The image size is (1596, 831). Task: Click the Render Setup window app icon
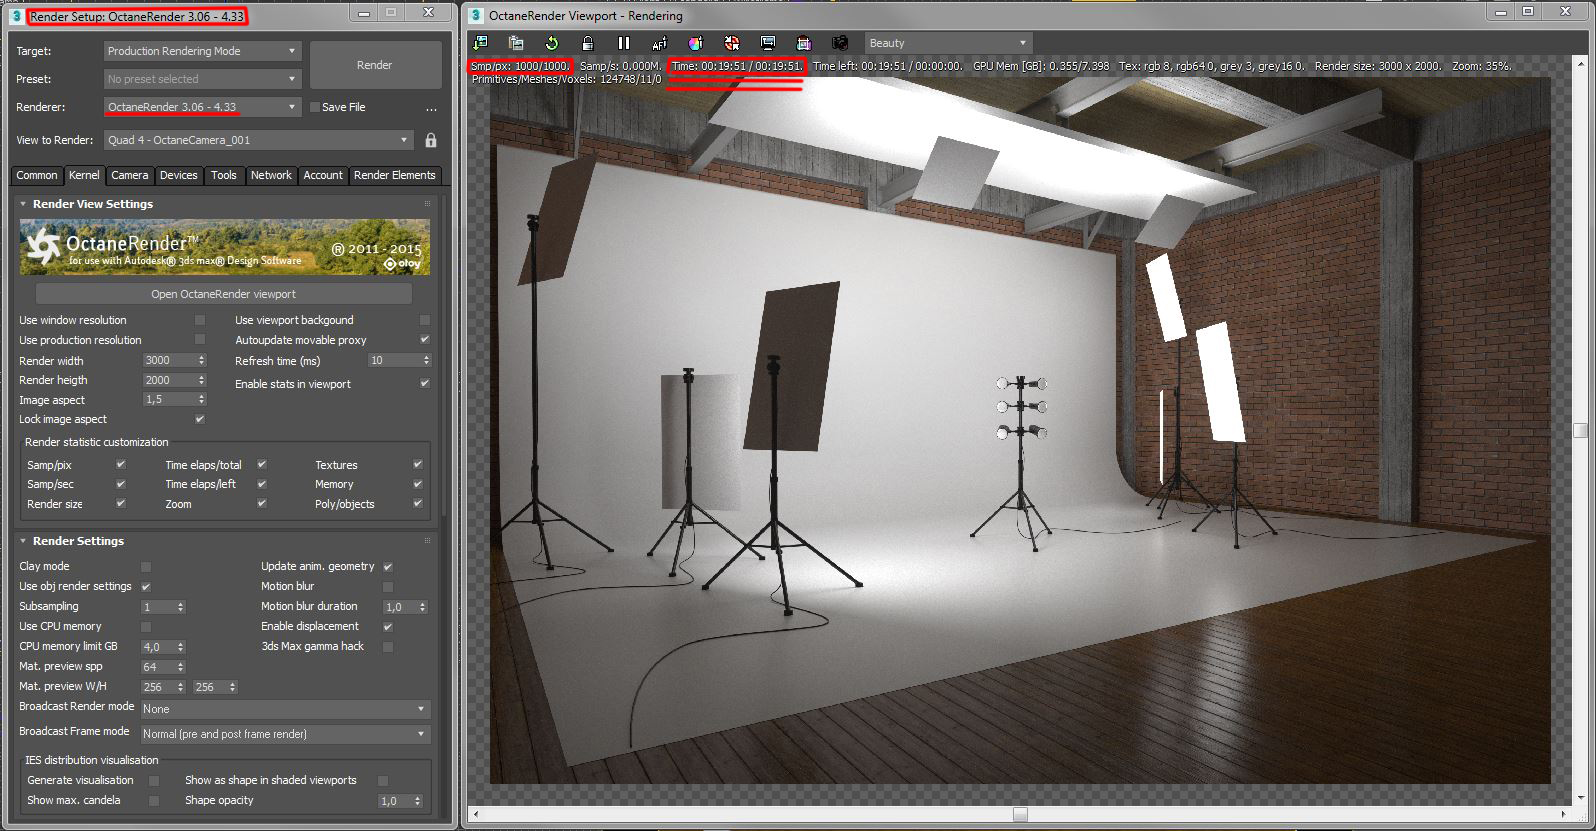[x=16, y=16]
